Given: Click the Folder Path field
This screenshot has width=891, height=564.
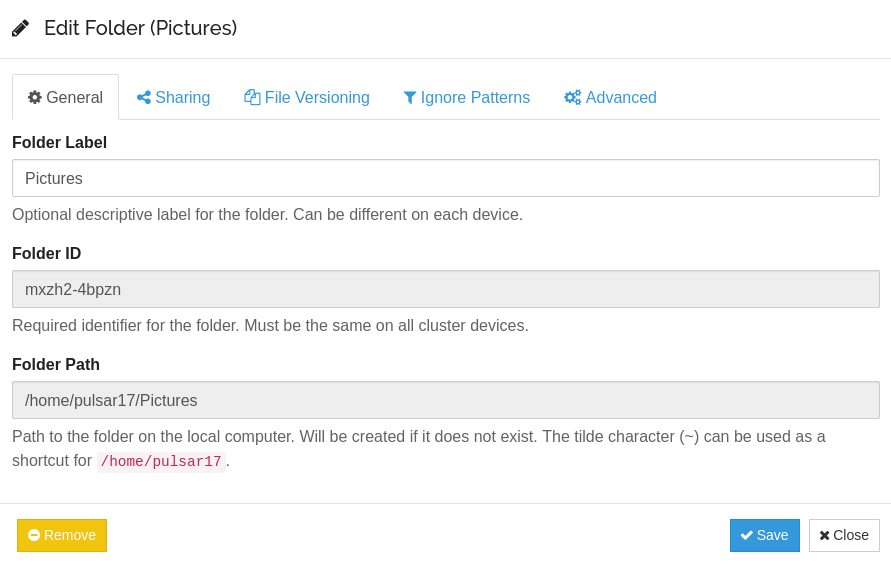Looking at the screenshot, I should (446, 400).
